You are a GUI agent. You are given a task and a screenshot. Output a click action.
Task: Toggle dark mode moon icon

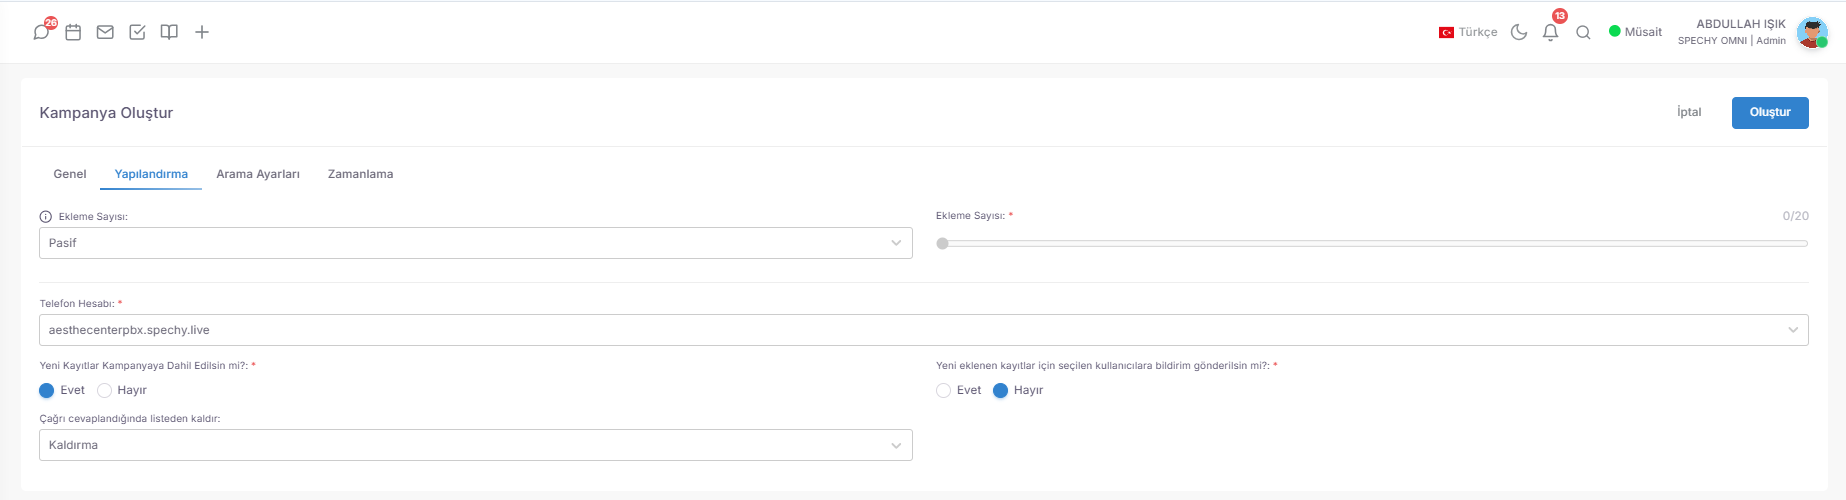pos(1519,32)
